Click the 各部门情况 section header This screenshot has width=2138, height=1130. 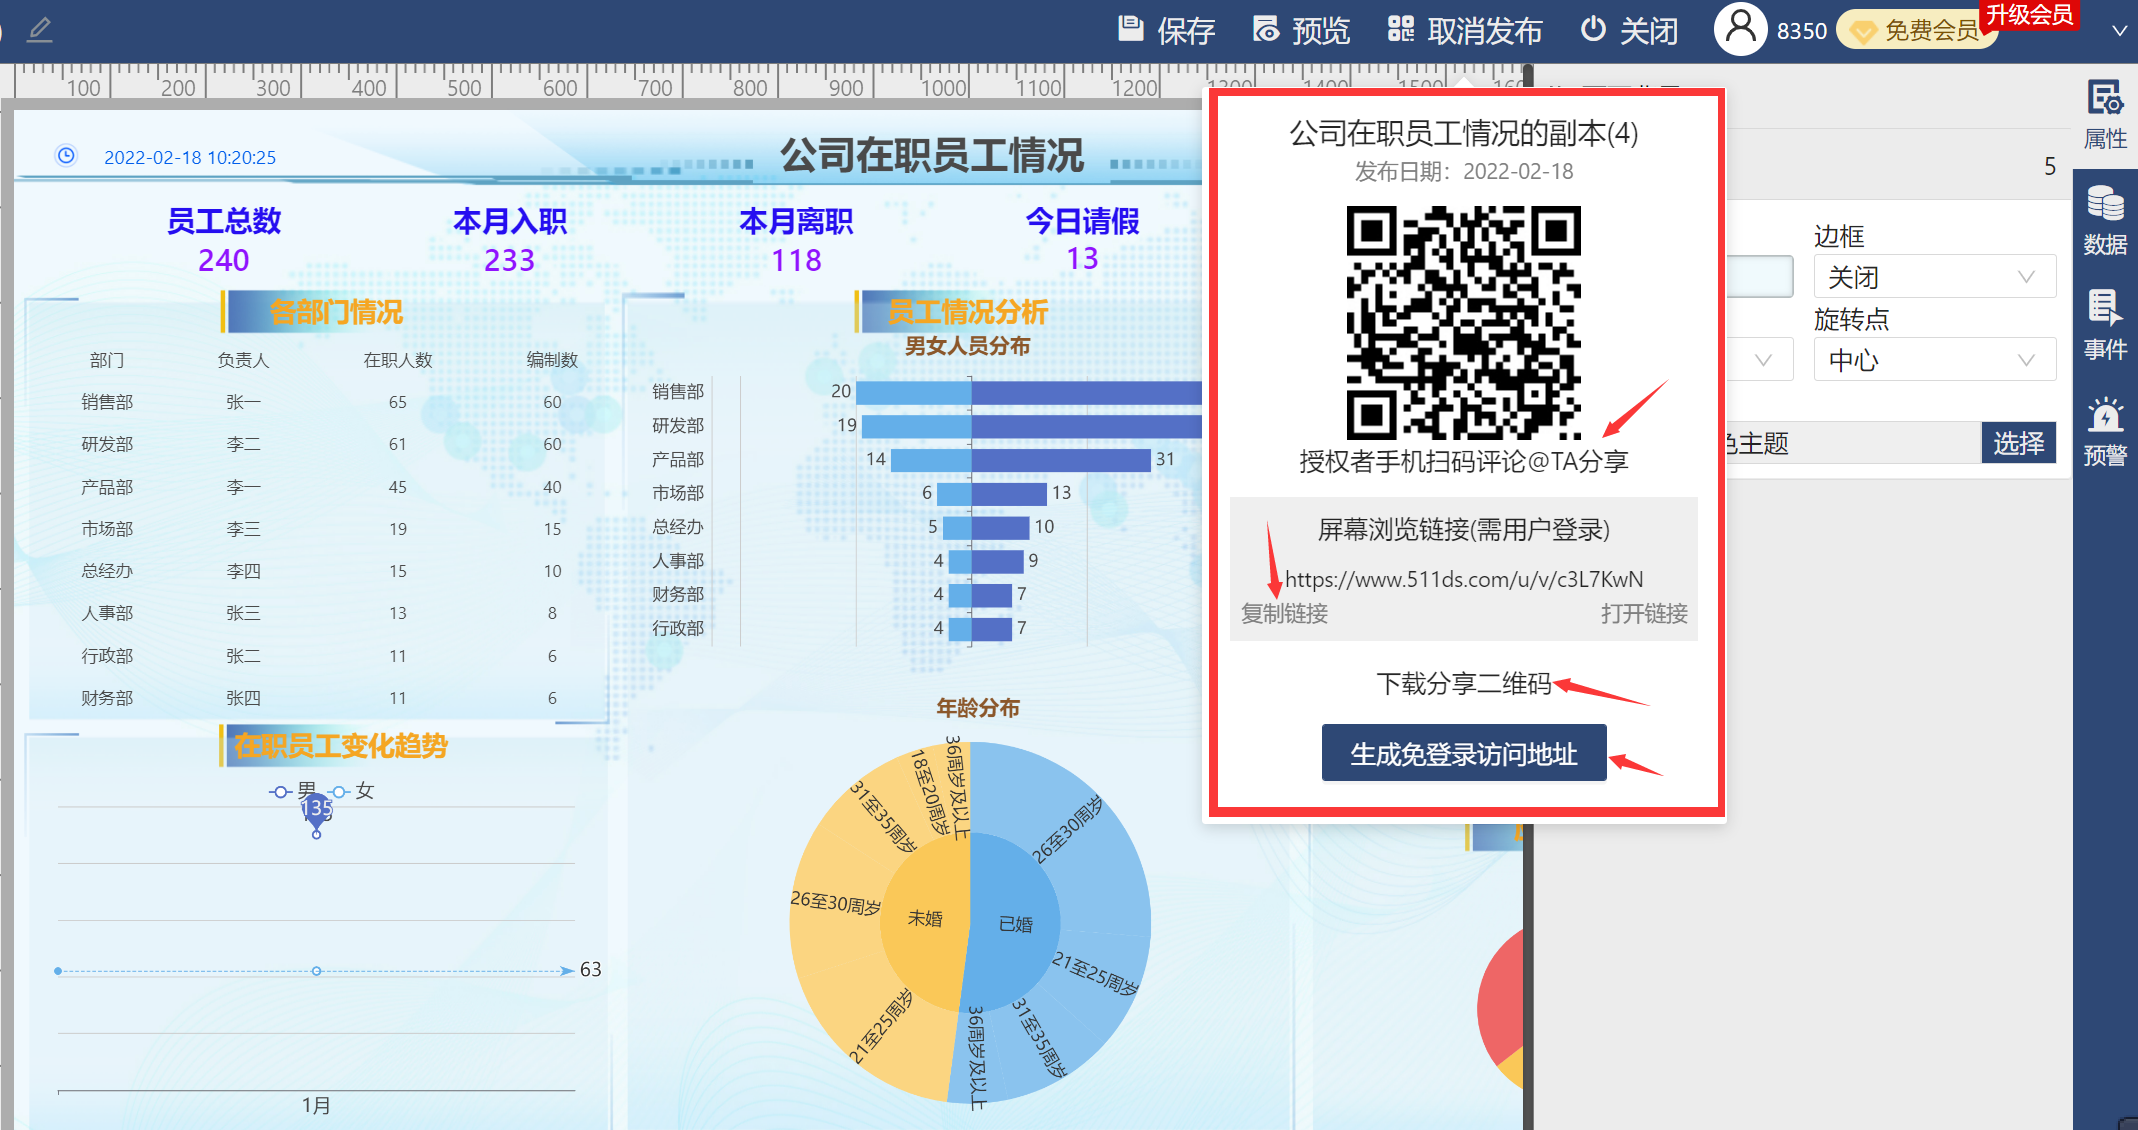335,312
